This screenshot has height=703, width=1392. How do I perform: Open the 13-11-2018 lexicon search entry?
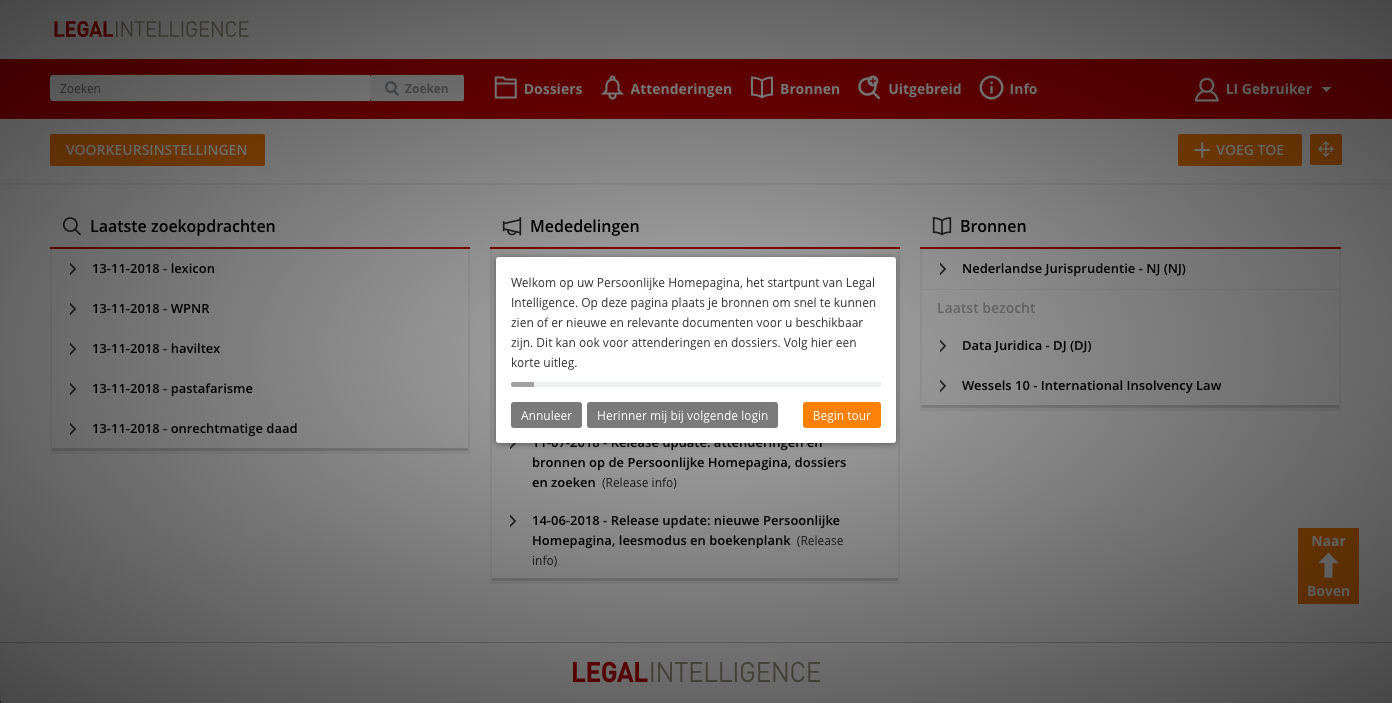point(153,269)
